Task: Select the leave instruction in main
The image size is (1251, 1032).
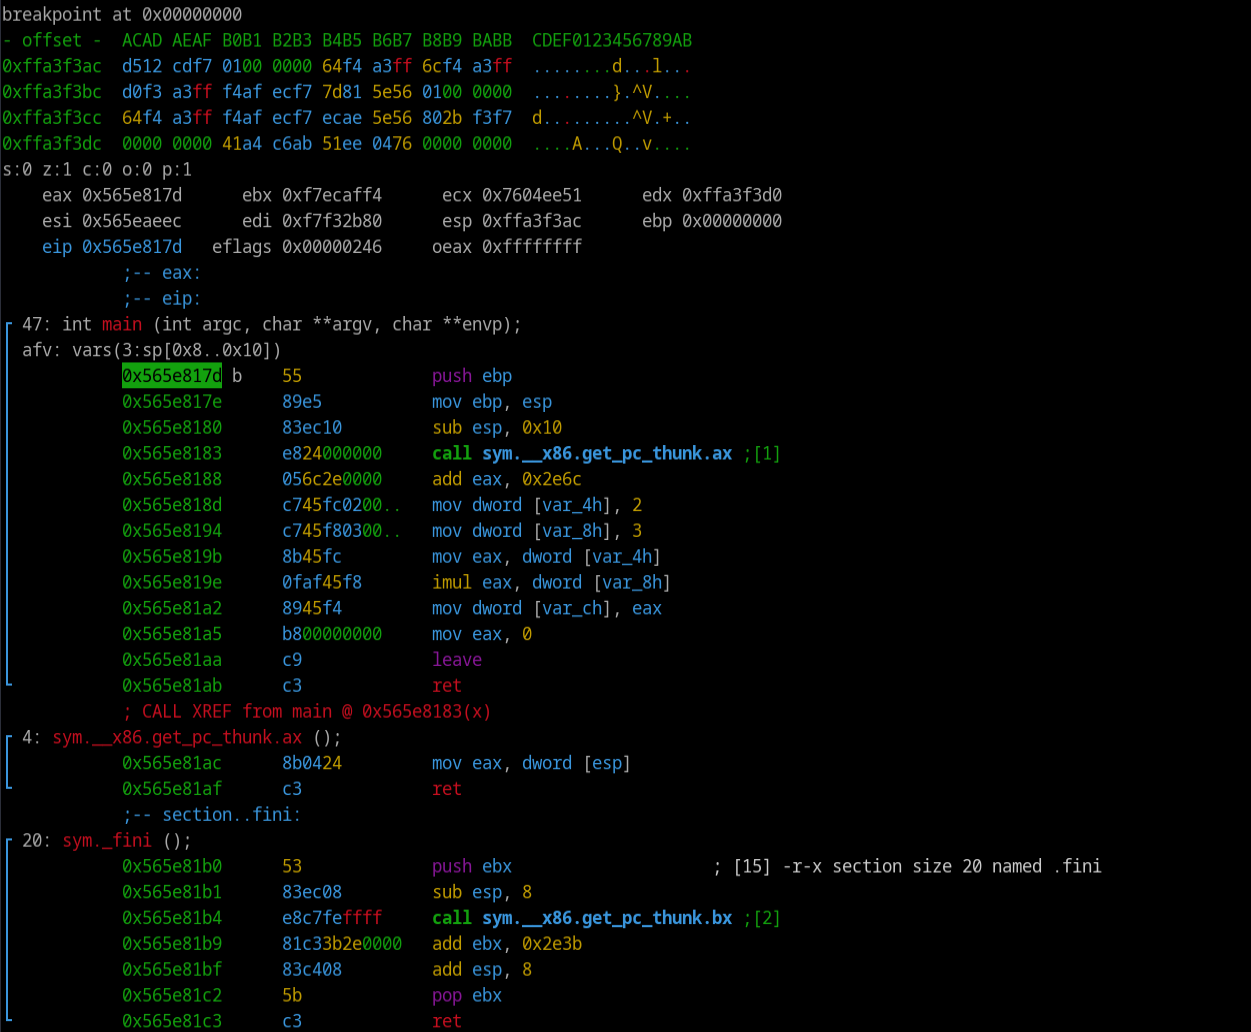Action: 456,660
